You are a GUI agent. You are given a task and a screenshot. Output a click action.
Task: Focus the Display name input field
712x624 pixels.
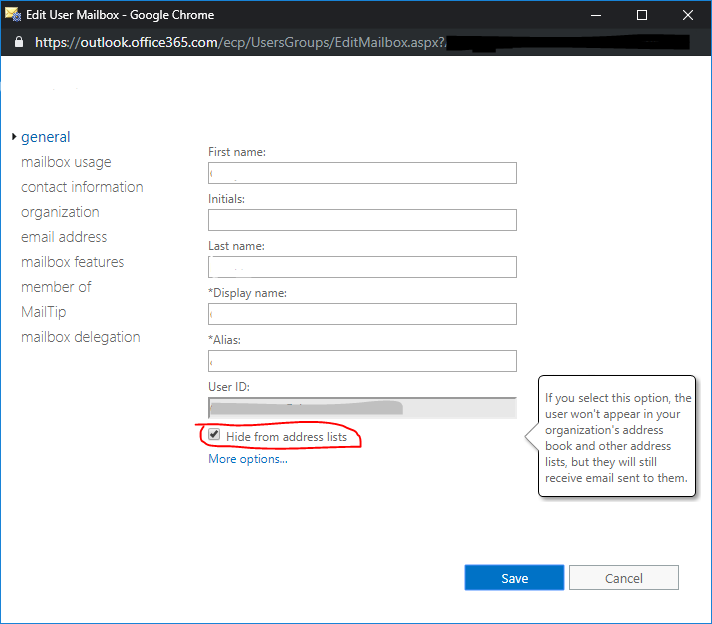[x=362, y=314]
